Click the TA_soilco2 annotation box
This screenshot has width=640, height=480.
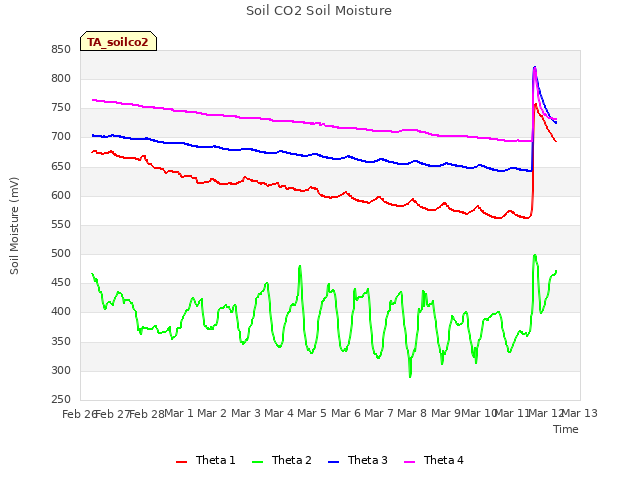coord(118,41)
